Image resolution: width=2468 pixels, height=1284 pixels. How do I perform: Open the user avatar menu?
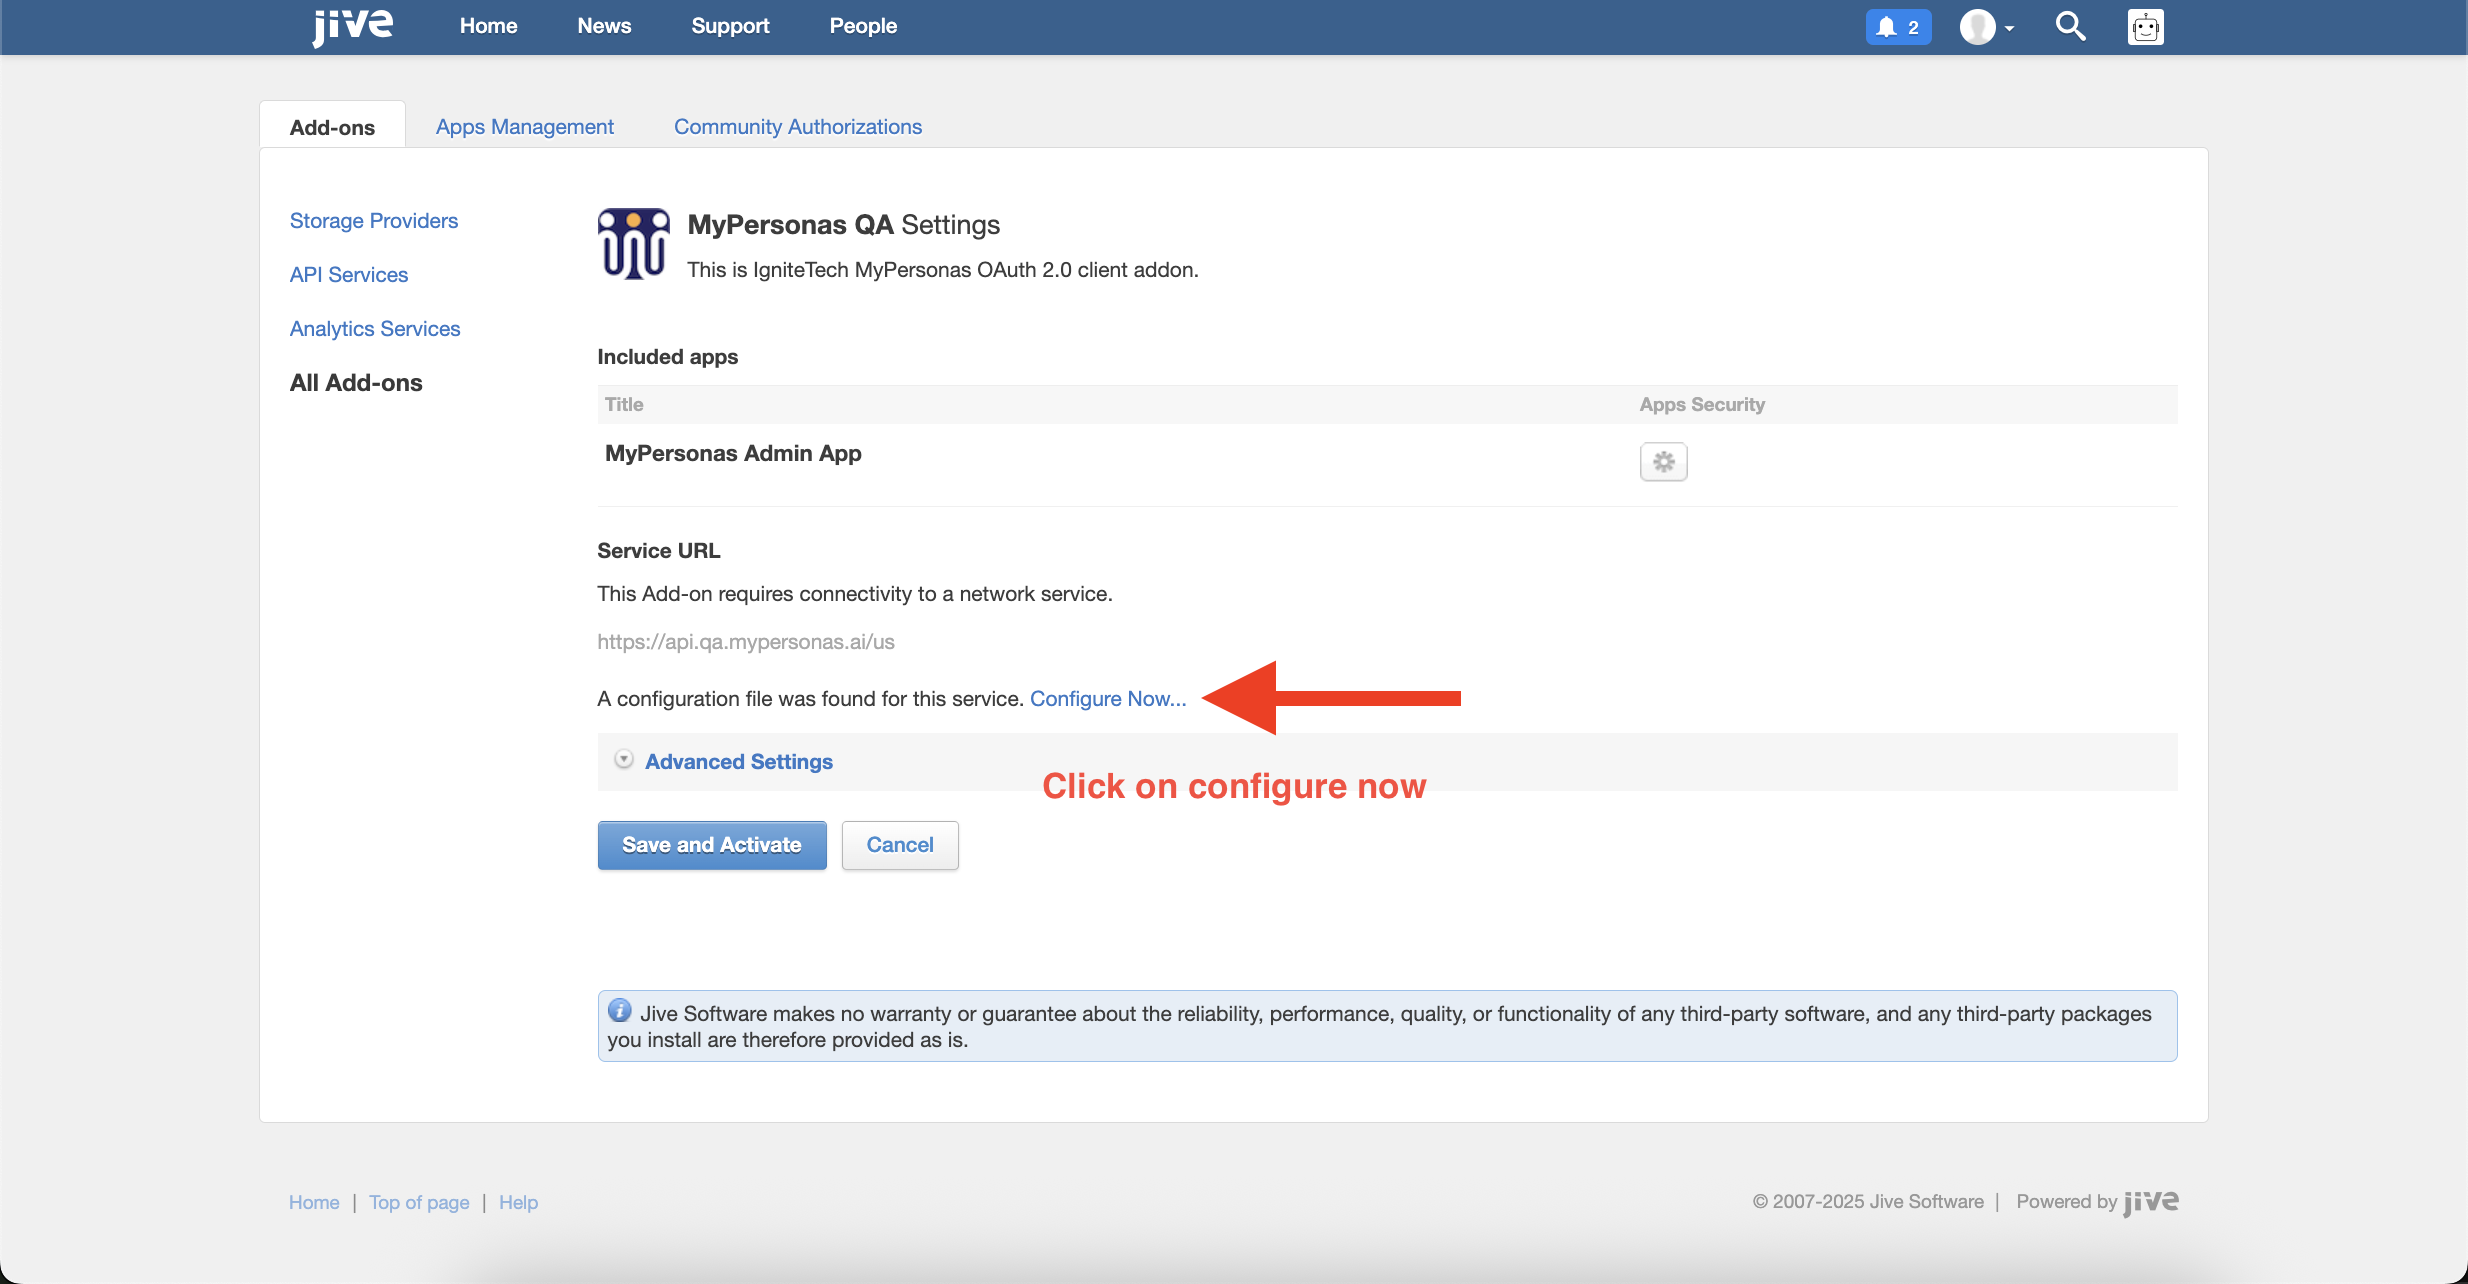[1985, 27]
